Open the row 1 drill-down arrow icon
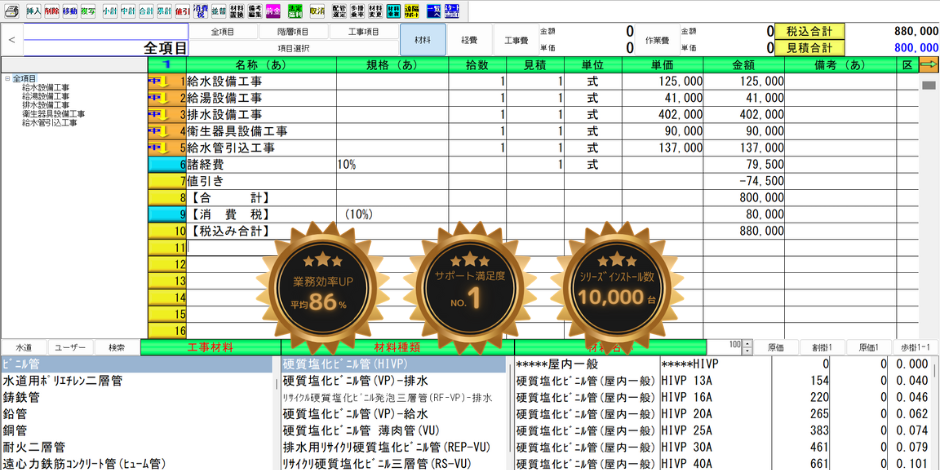 click(x=159, y=81)
